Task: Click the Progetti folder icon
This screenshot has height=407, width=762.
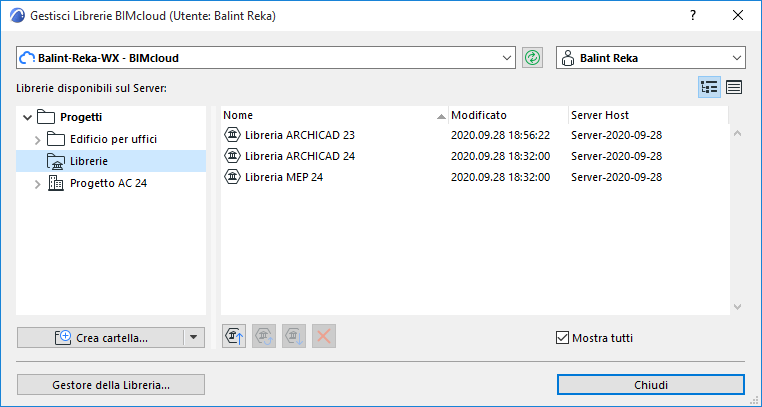Action: point(46,117)
